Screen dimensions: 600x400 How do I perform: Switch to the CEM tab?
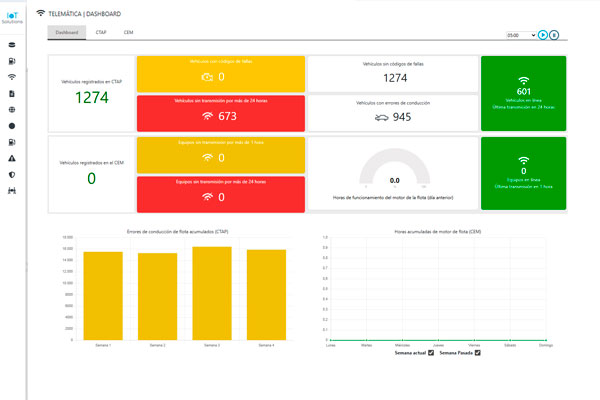[x=129, y=33]
